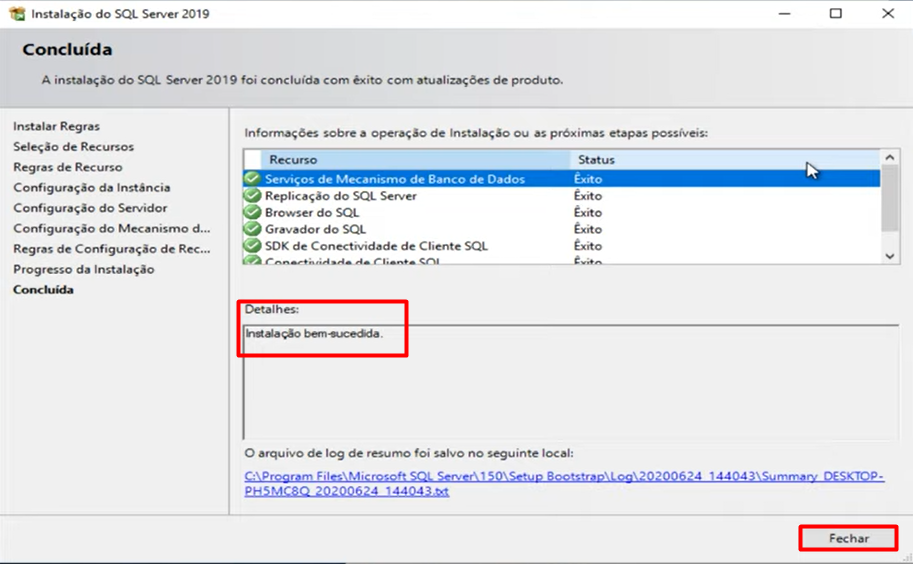913x564 pixels.
Task: Click the Instalar Regras step
Action: [x=56, y=126]
